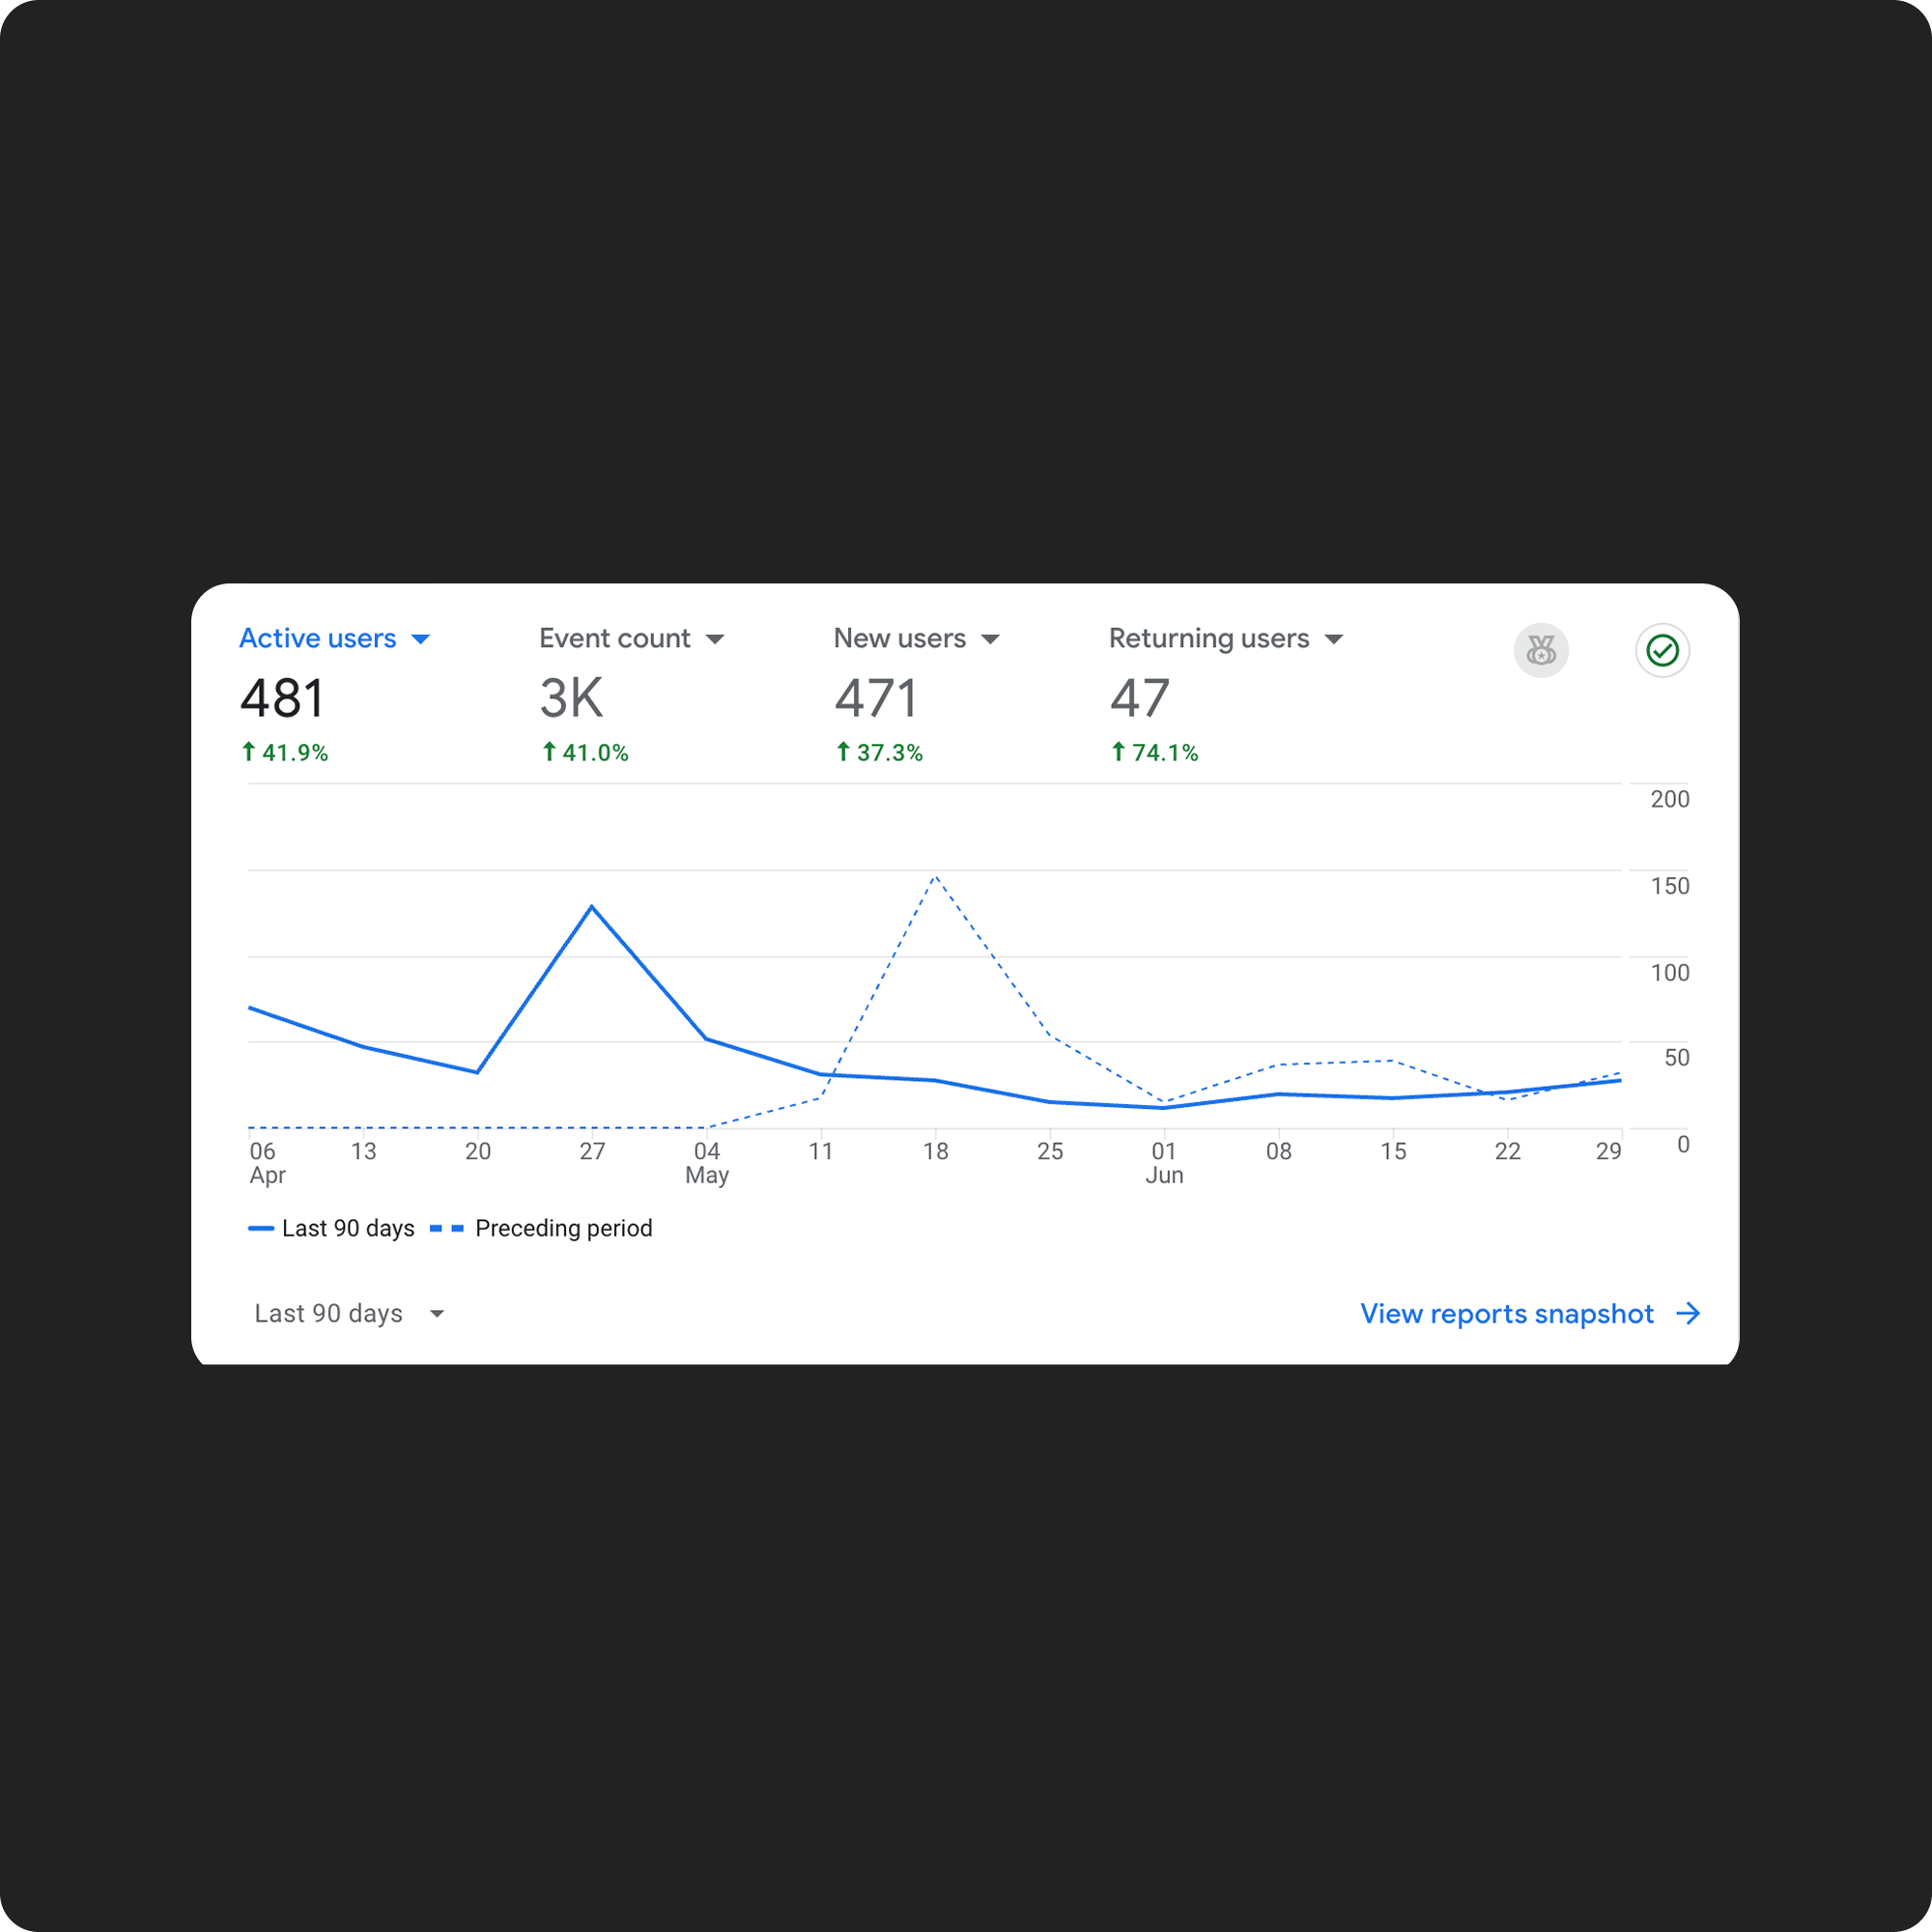1932x1932 pixels.
Task: Click the Last 90 days legend entry
Action: (331, 1228)
